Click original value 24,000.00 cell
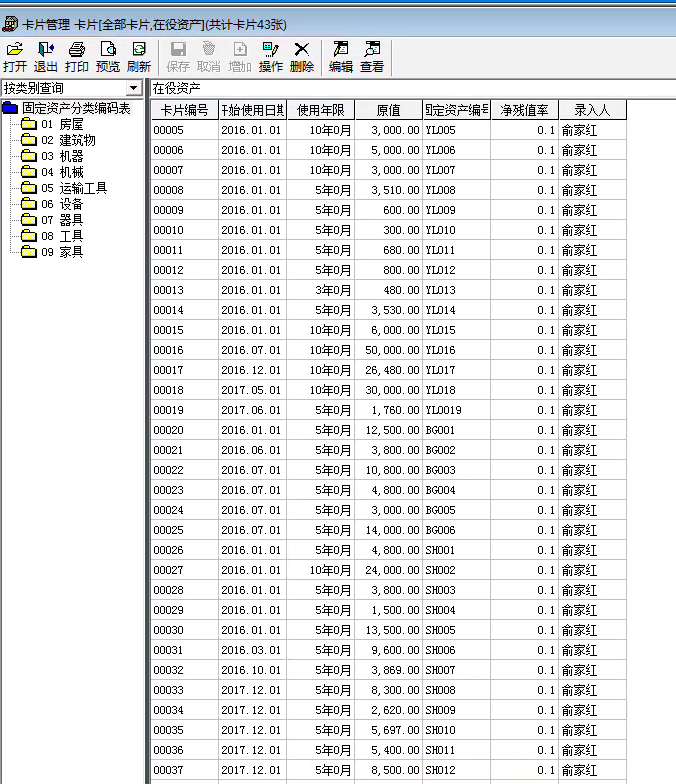 [x=388, y=570]
